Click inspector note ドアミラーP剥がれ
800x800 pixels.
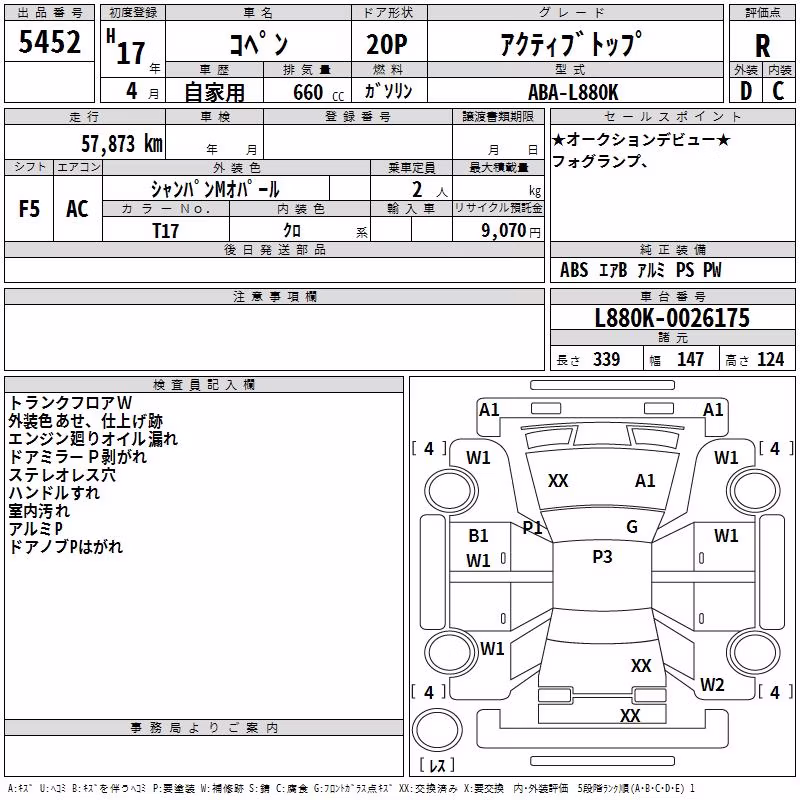[x=78, y=457]
